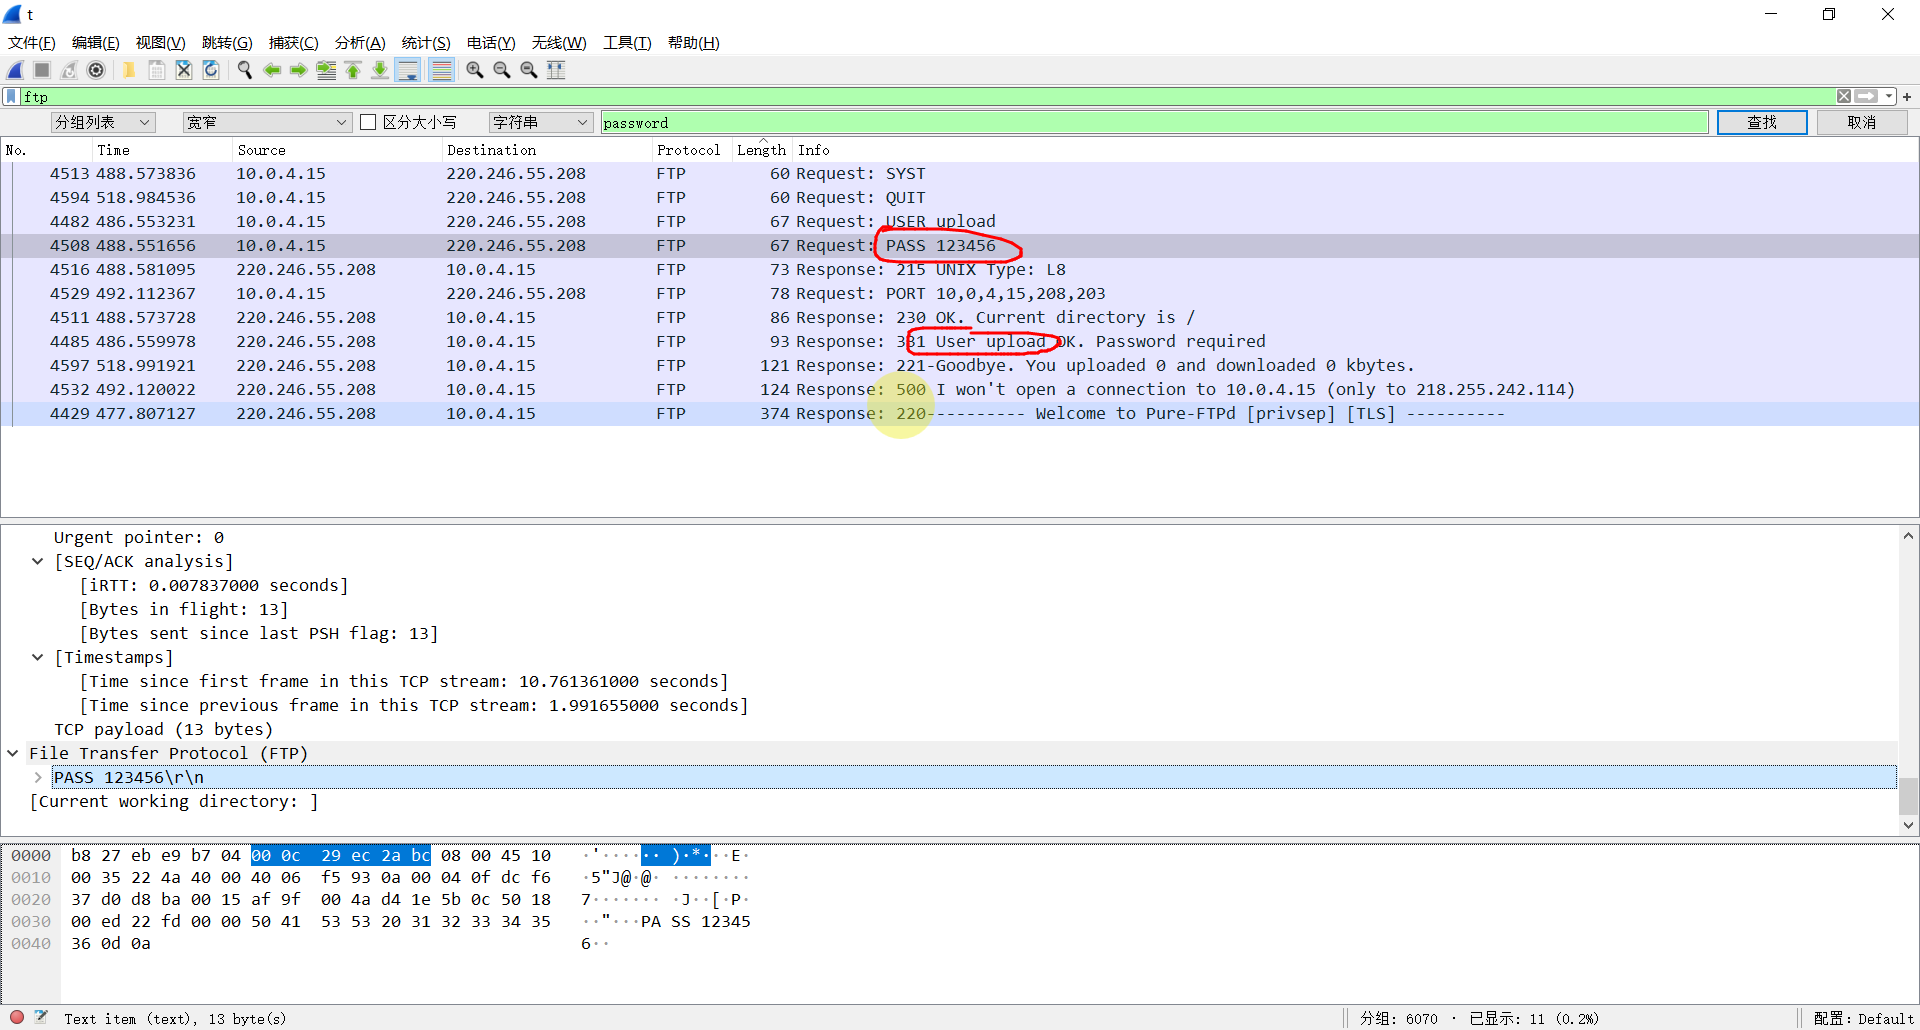The width and height of the screenshot is (1920, 1030).
Task: Reset text to normal size icon
Action: [x=529, y=70]
